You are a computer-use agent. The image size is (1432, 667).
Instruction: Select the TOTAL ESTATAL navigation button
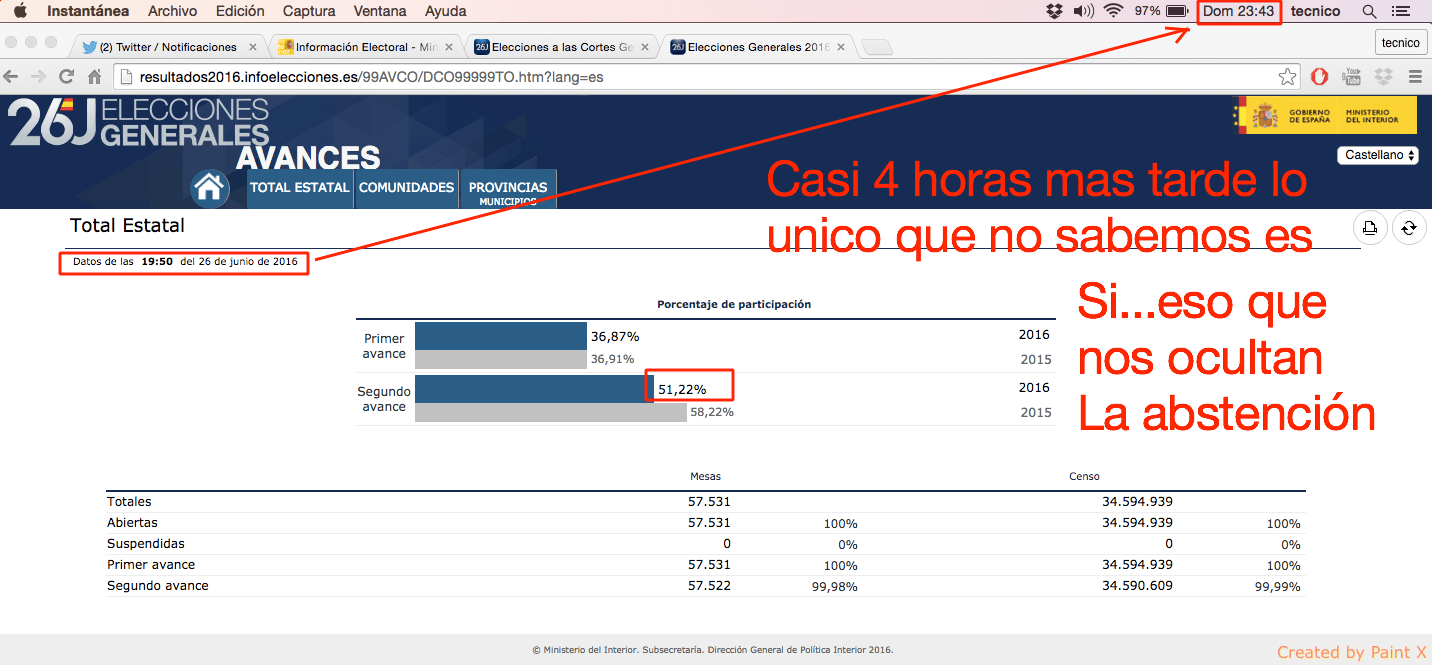(x=299, y=188)
